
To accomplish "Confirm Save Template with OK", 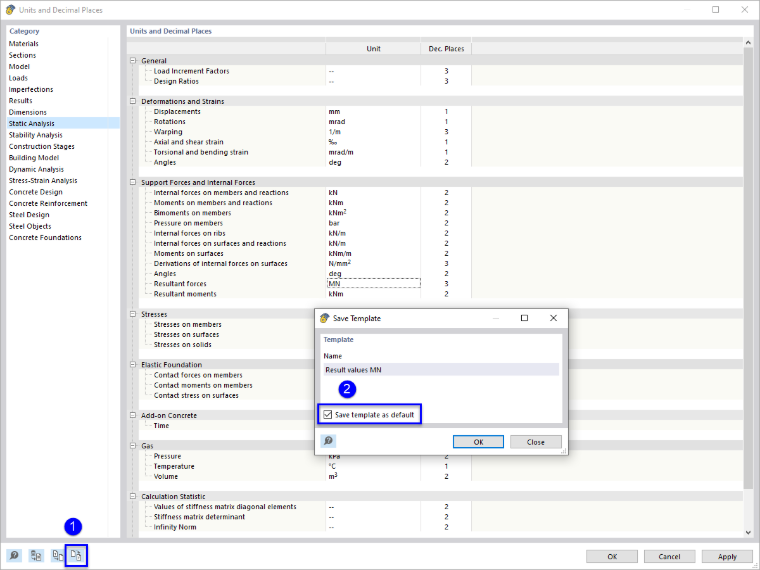I will [478, 442].
